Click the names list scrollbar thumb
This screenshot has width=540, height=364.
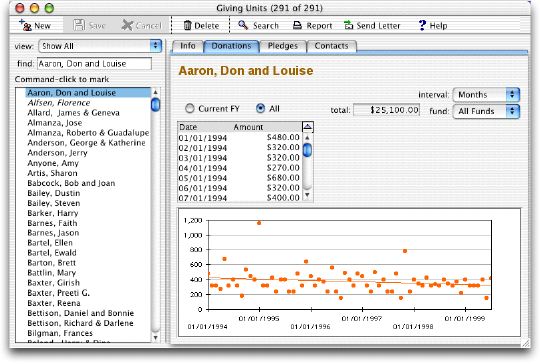155,105
